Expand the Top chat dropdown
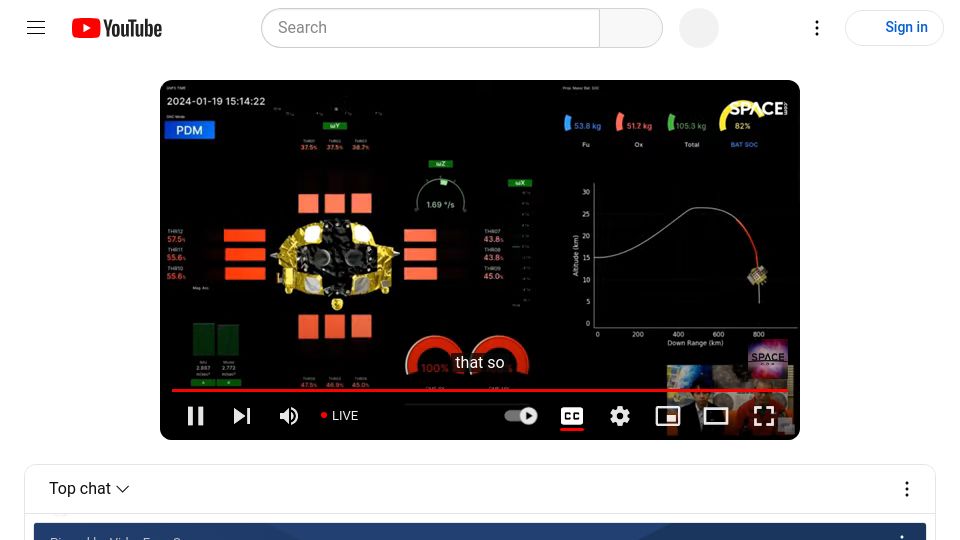 pos(89,489)
